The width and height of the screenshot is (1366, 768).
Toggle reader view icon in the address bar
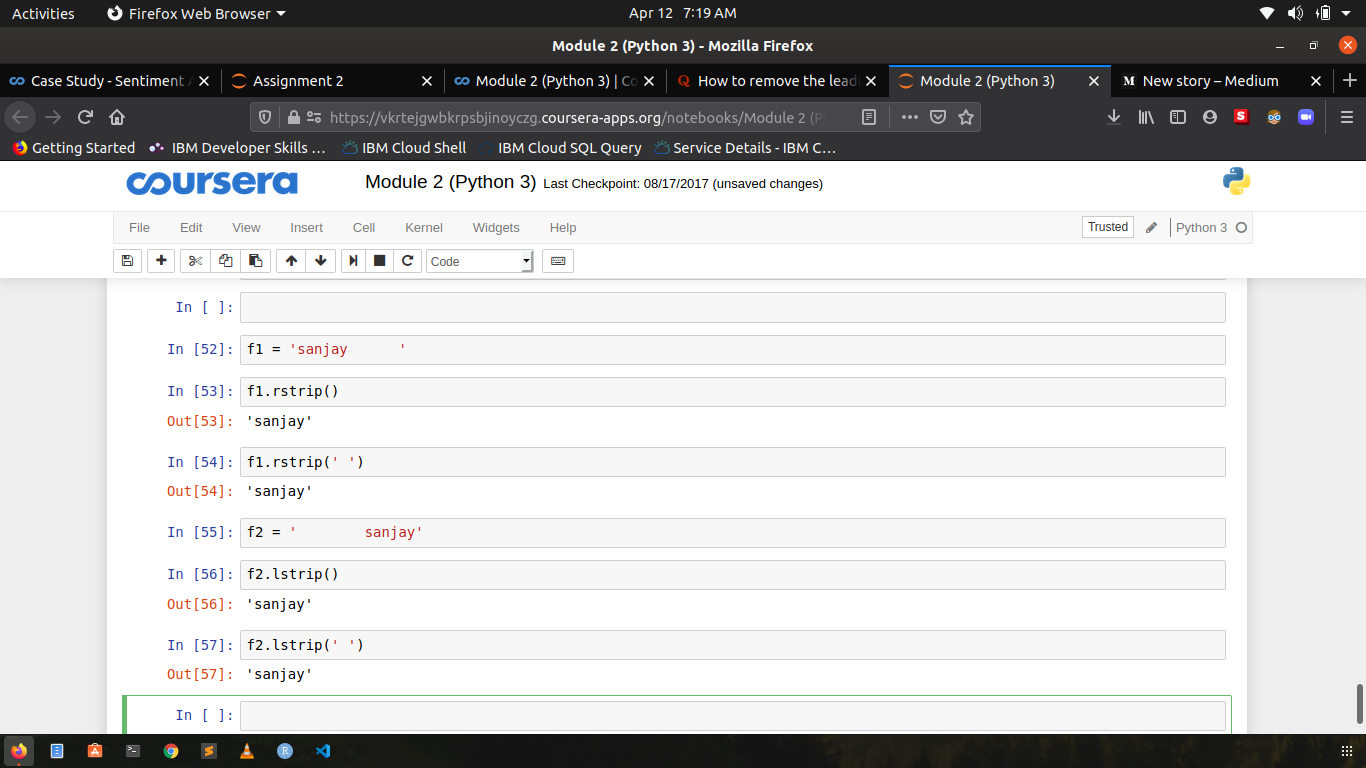click(x=869, y=117)
